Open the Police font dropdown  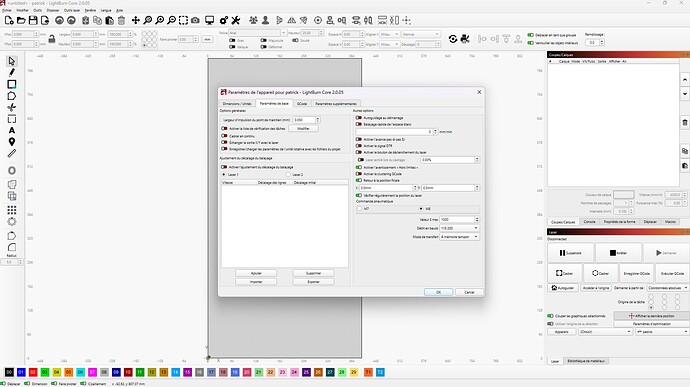click(257, 33)
